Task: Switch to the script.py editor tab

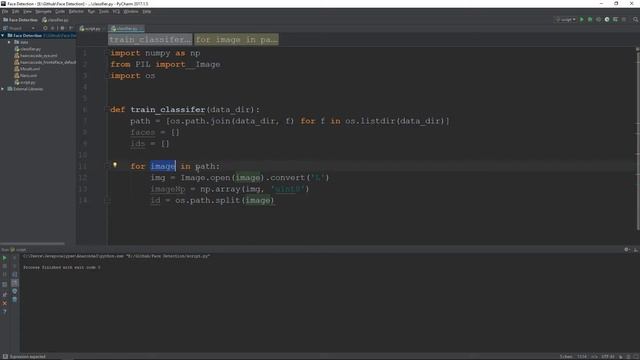Action: pyautogui.click(x=90, y=29)
